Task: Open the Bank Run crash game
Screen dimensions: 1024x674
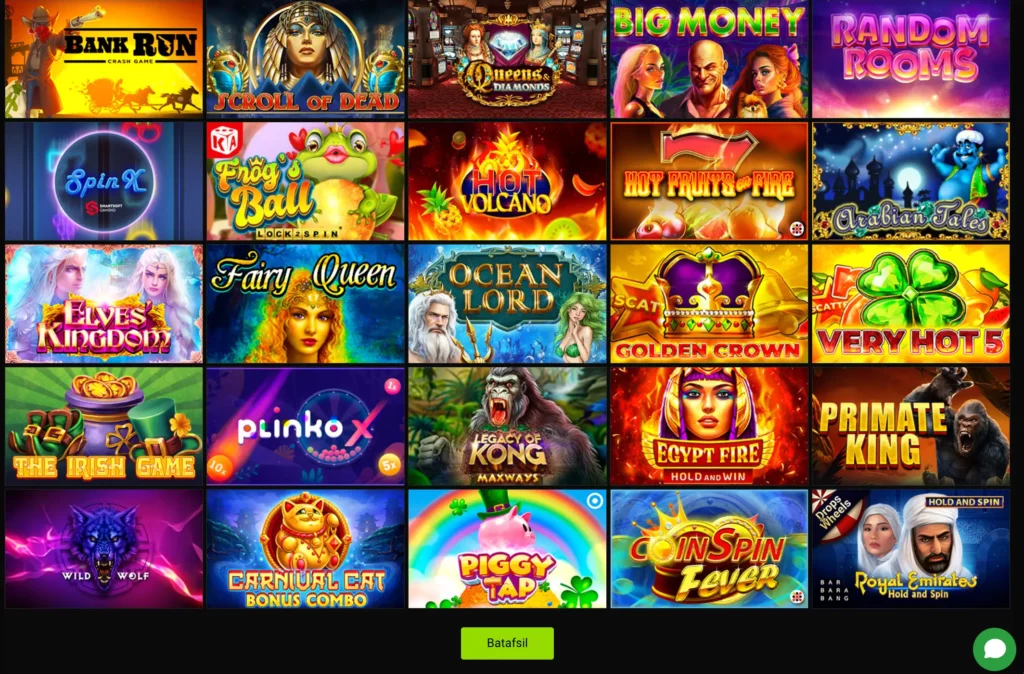Action: pos(104,59)
